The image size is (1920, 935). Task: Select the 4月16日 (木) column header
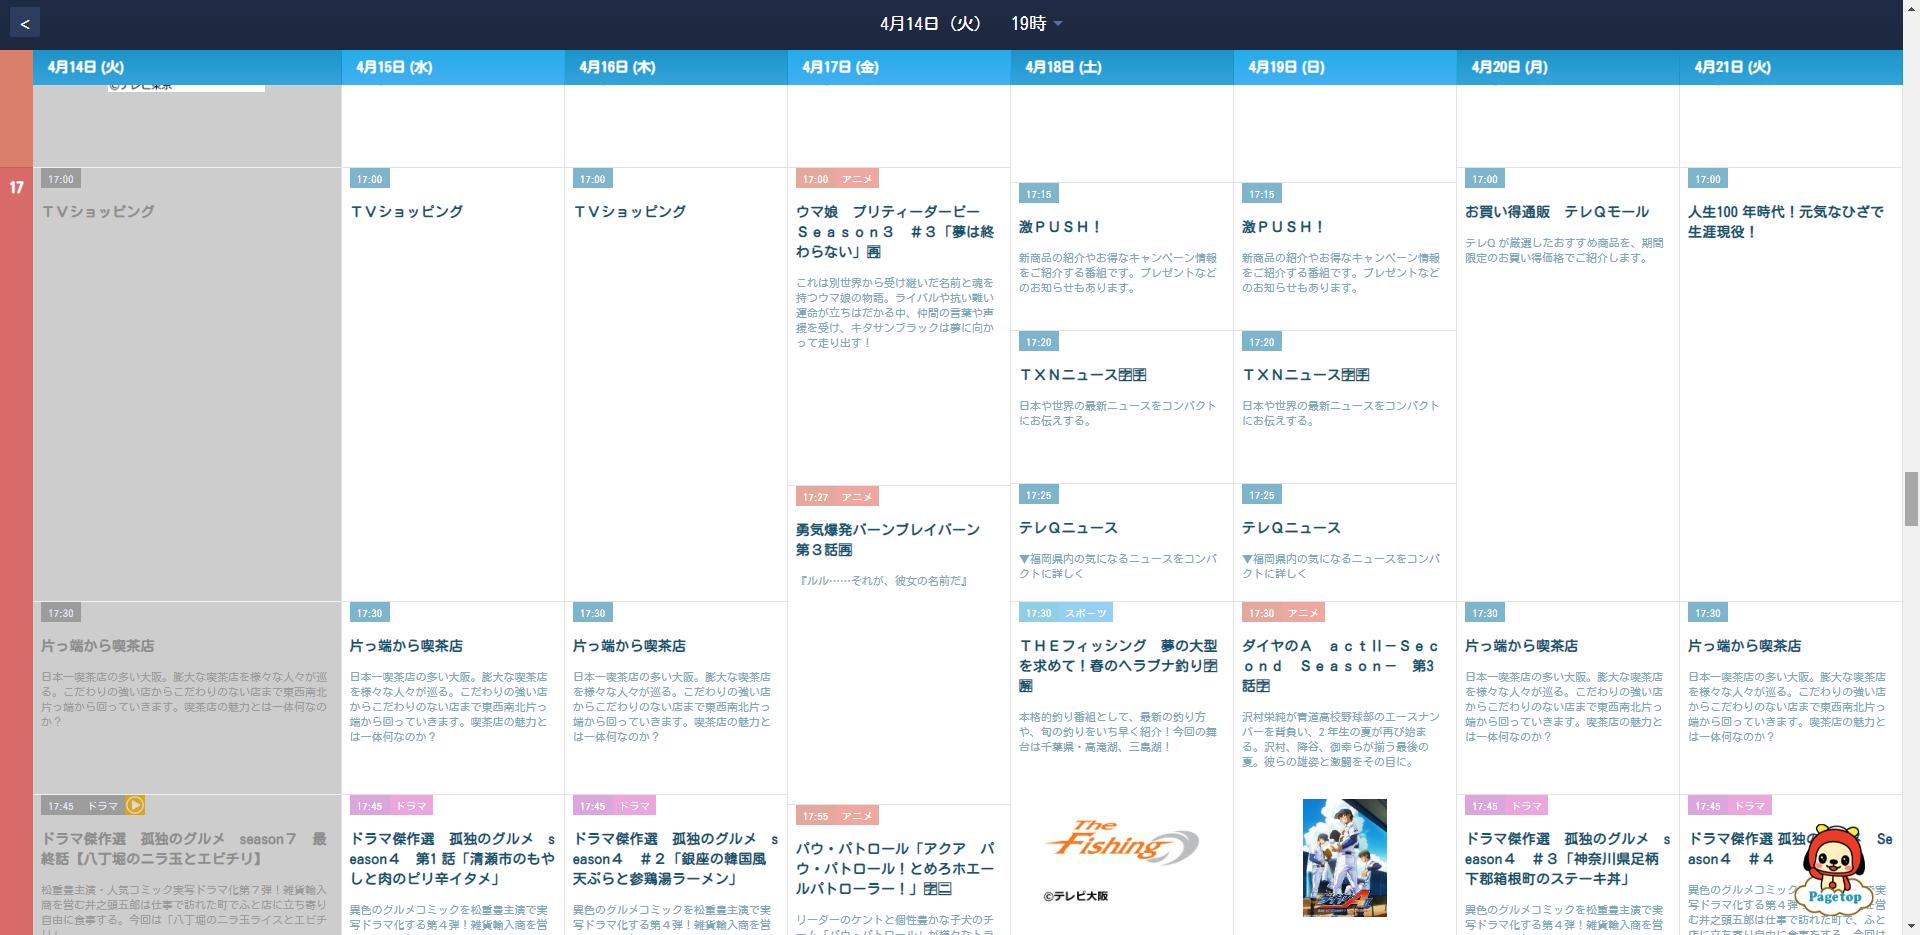pos(617,67)
